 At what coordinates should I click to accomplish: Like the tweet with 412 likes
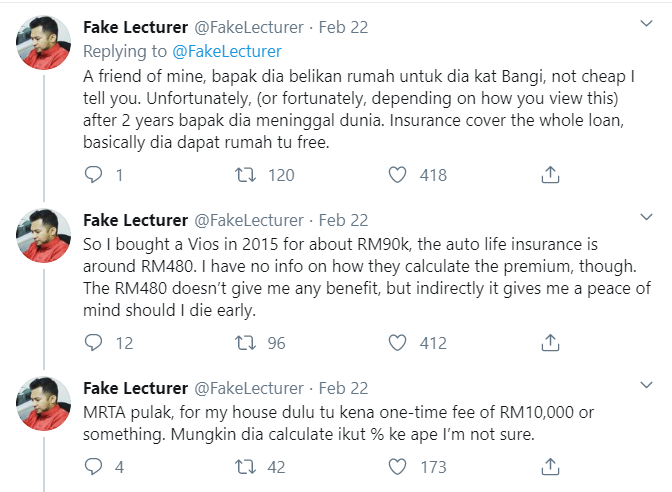[398, 343]
